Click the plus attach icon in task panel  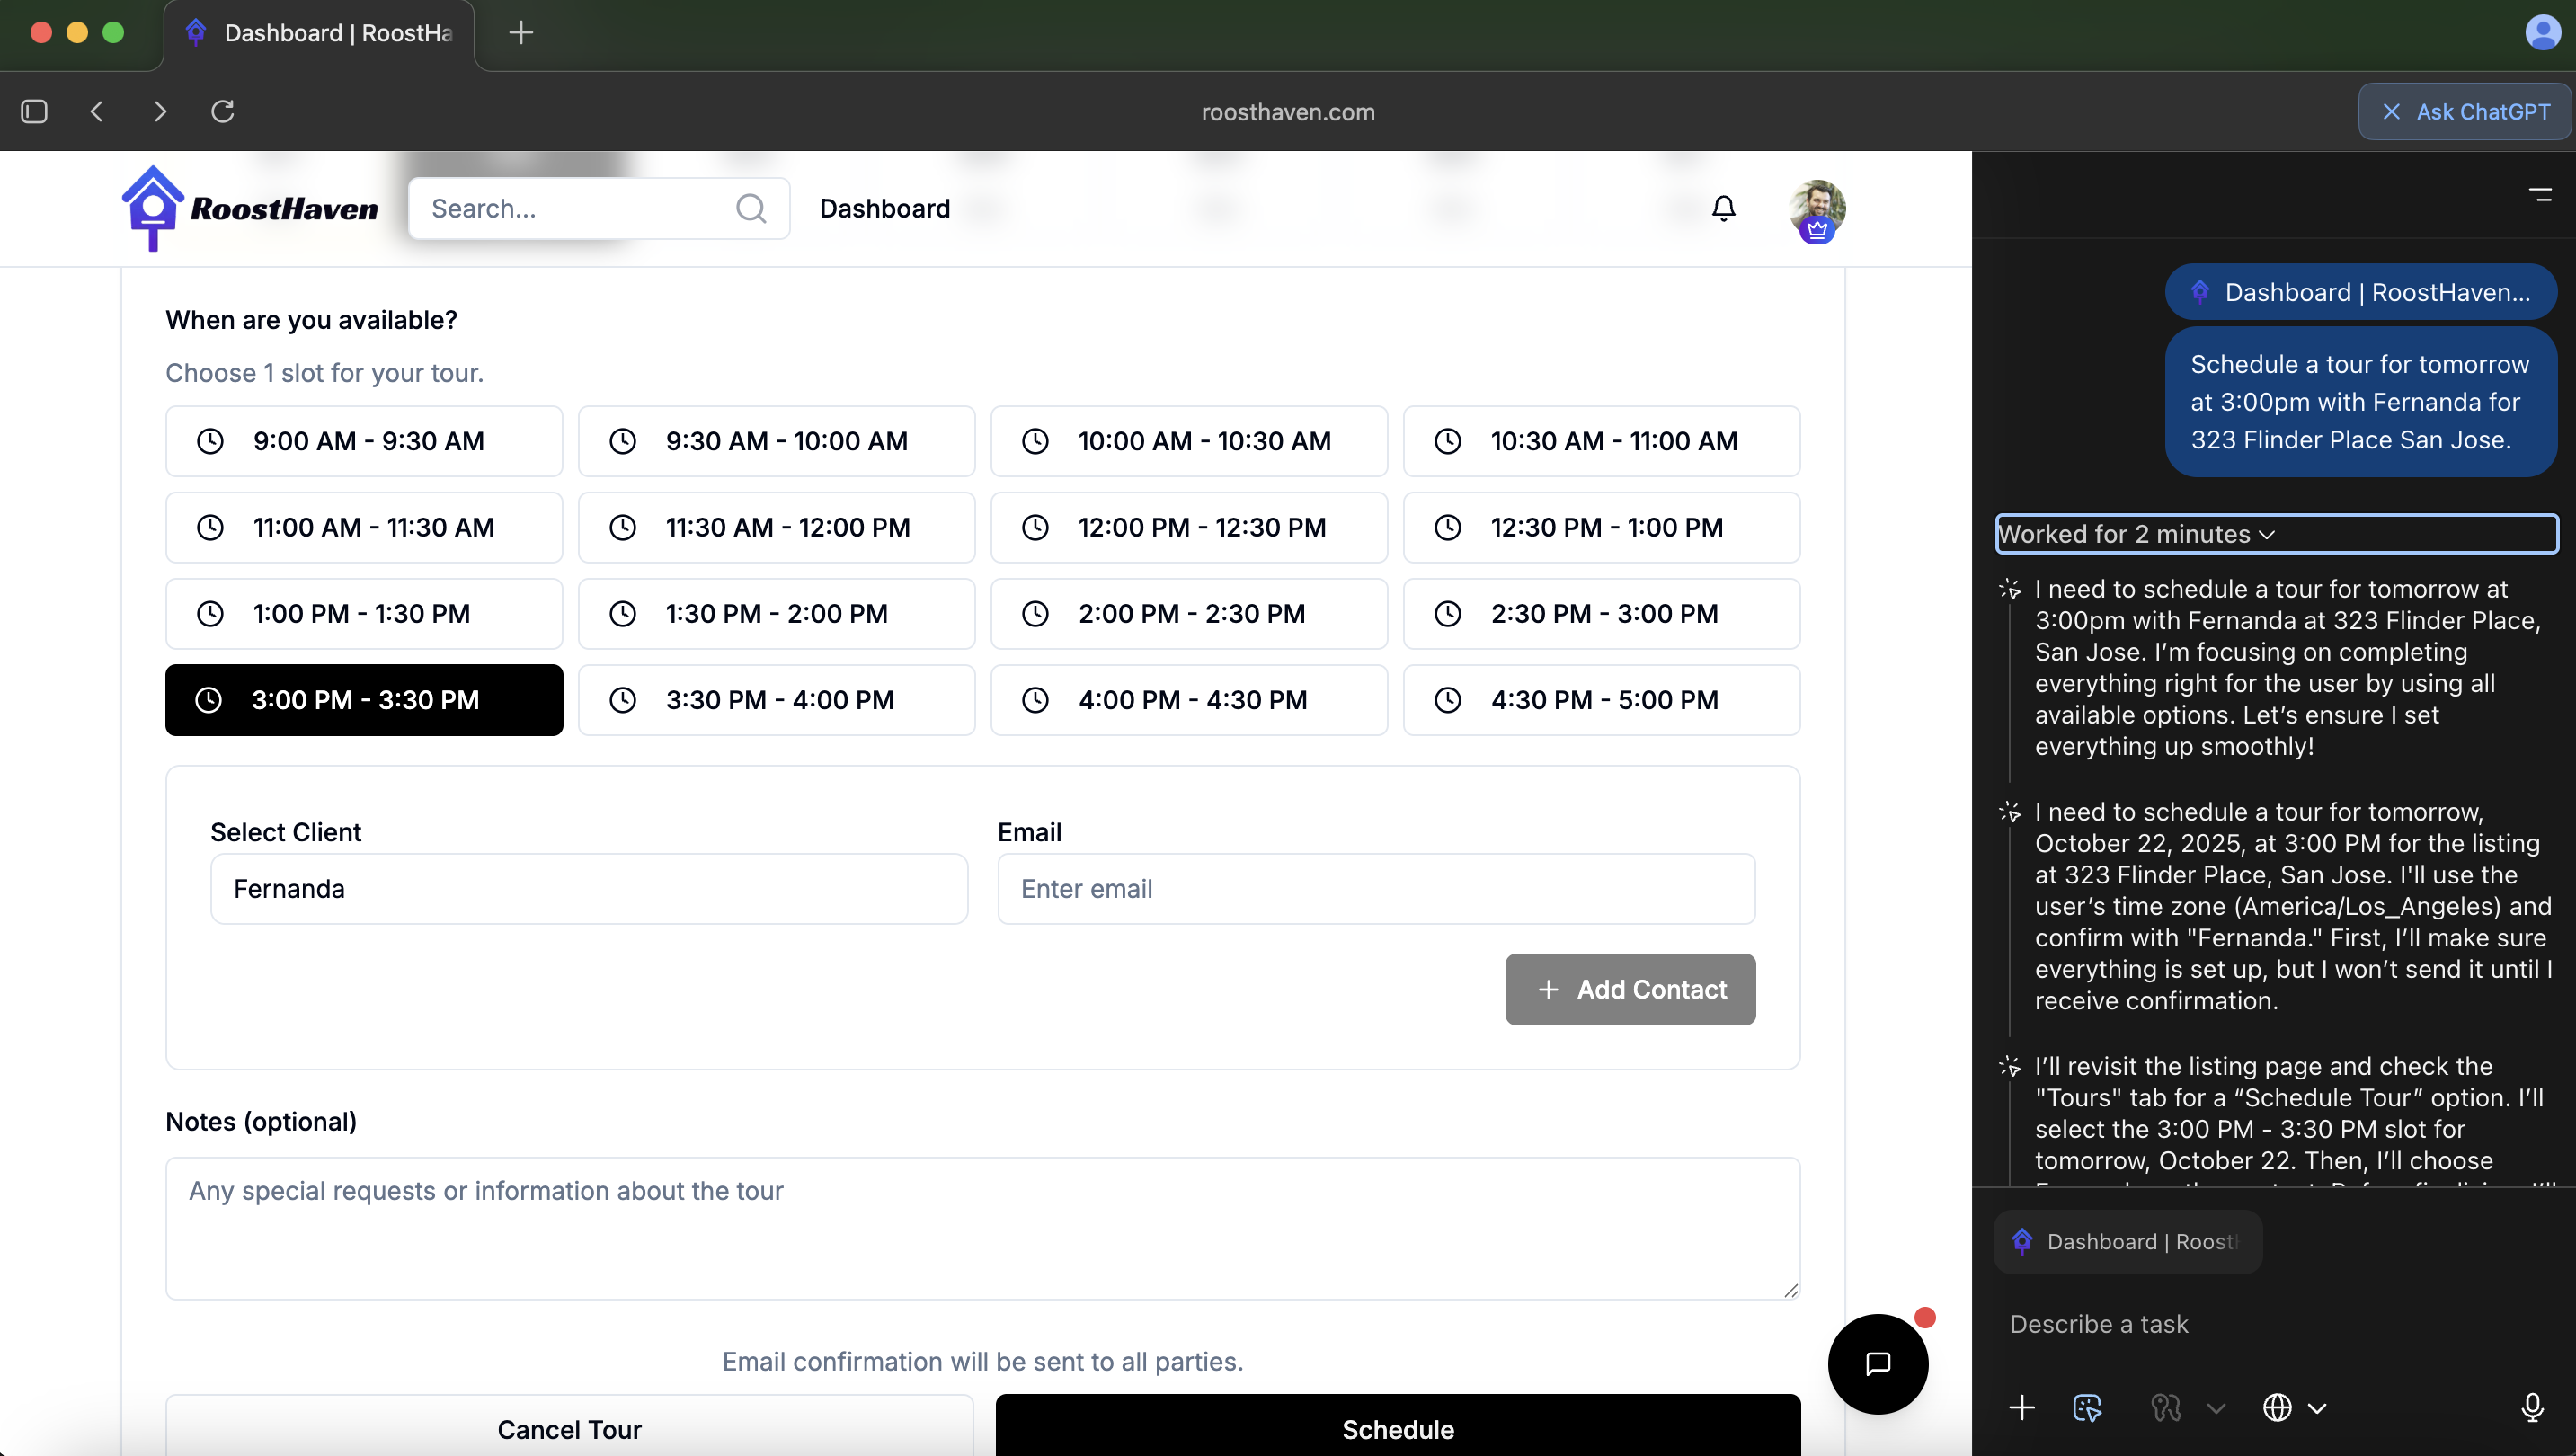click(x=2021, y=1407)
